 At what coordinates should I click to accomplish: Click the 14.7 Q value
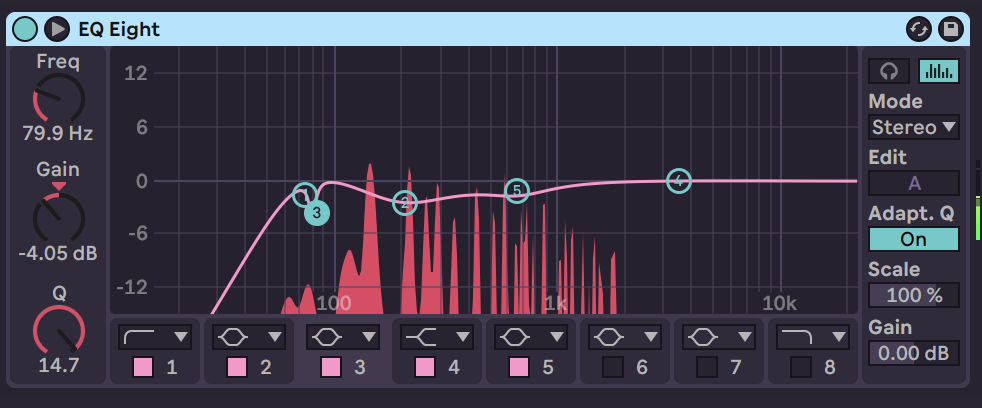[58, 365]
